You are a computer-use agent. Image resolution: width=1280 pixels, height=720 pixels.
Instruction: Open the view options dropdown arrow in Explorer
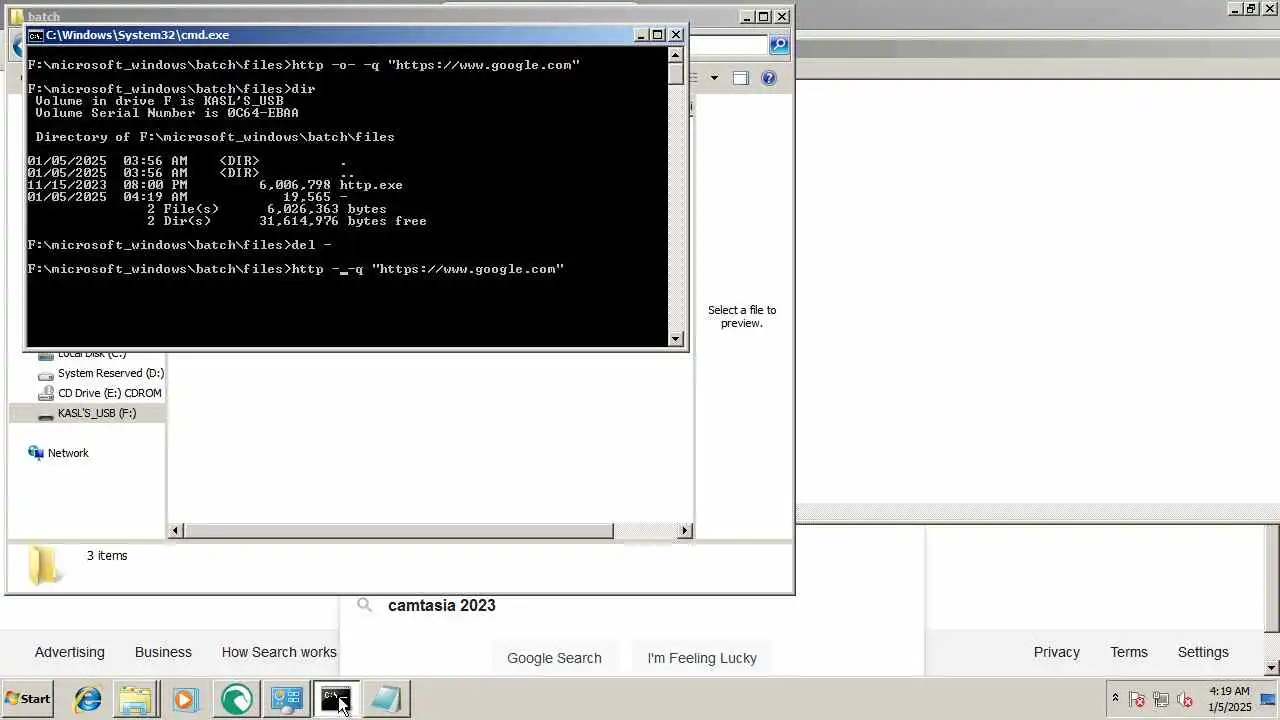[x=714, y=78]
